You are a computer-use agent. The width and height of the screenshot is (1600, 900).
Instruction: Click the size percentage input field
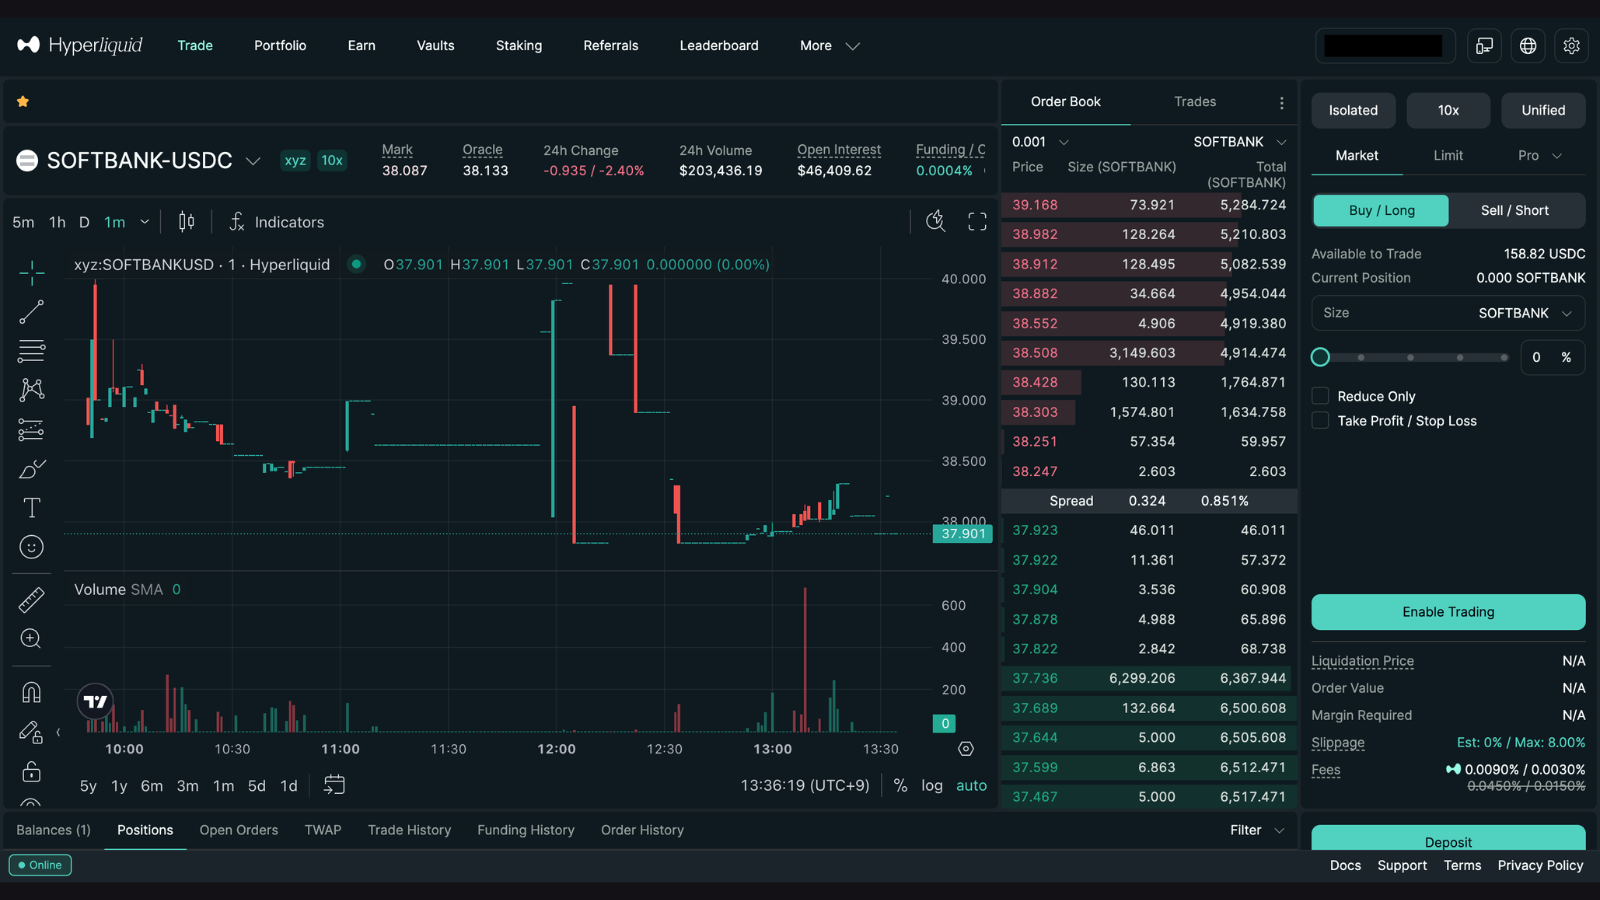pos(1552,357)
